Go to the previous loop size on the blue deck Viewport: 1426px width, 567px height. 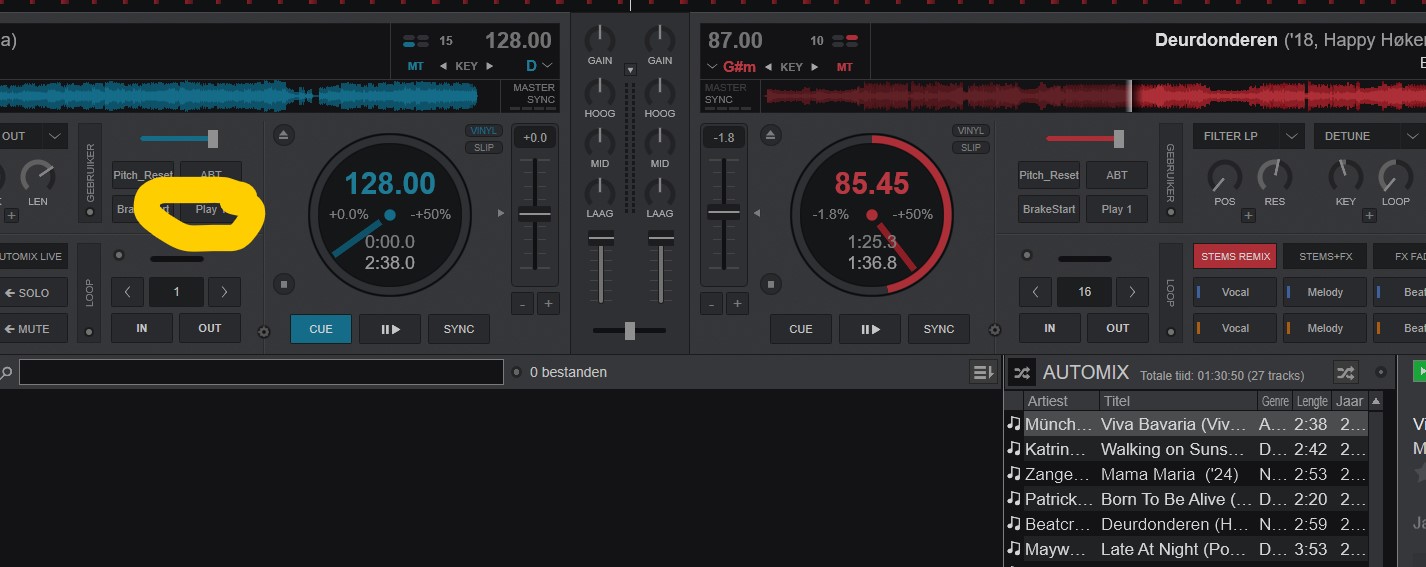click(127, 292)
